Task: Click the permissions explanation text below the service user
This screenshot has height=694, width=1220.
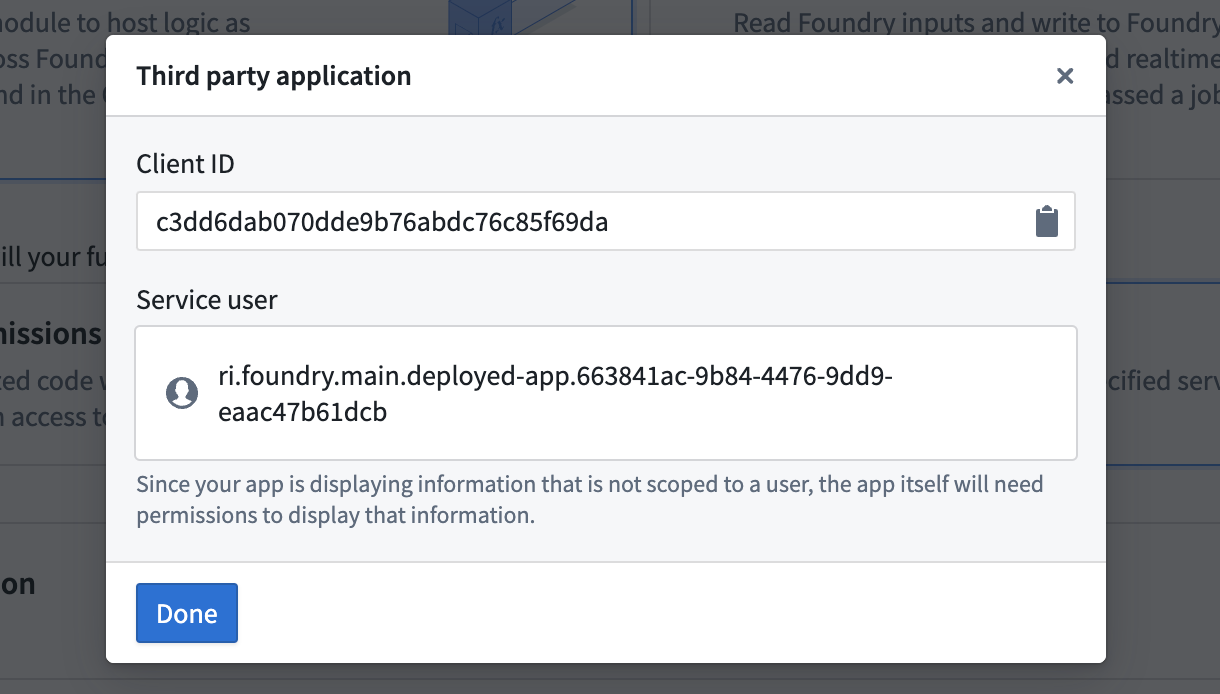Action: click(x=589, y=499)
